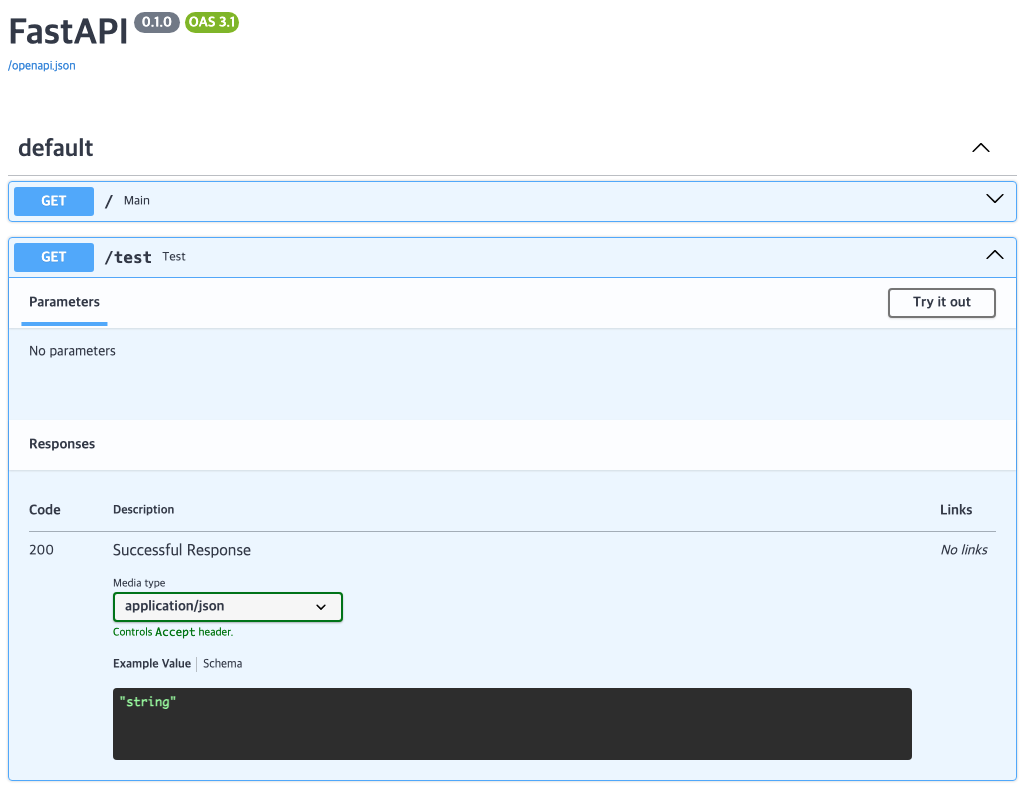Collapse the GET /test endpoint chevron
The width and height of the screenshot is (1028, 792).
(x=995, y=255)
